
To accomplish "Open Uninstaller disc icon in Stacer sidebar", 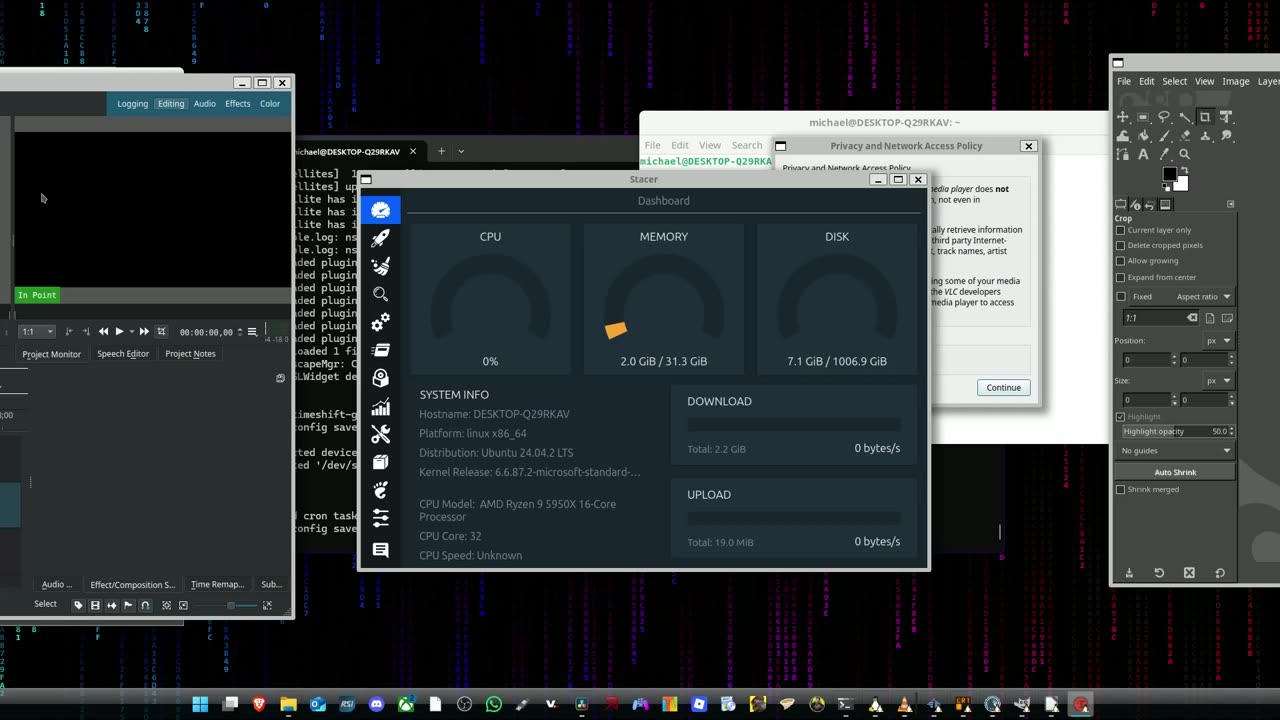I will coord(380,378).
